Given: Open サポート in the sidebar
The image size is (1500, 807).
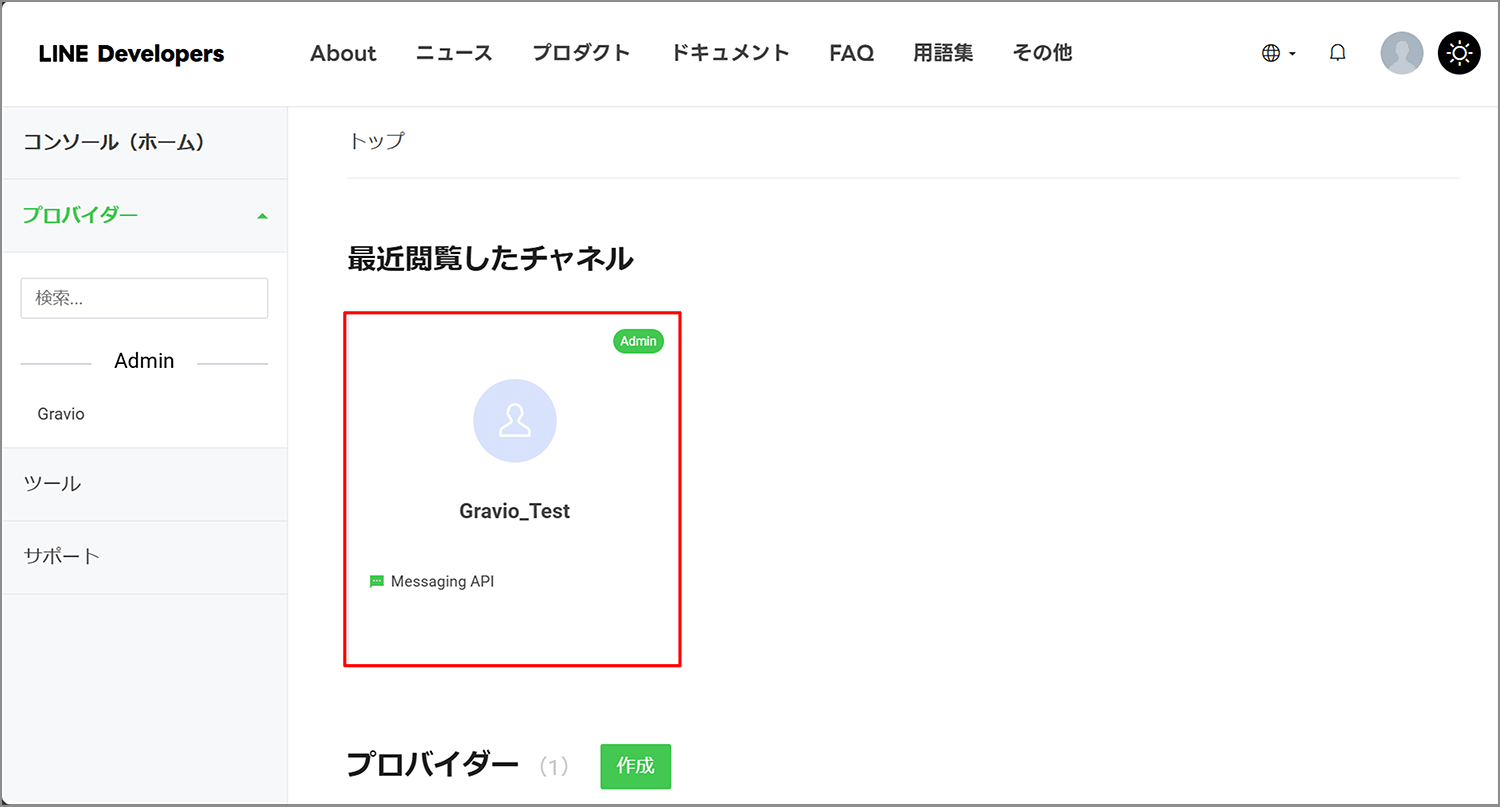Looking at the screenshot, I should point(144,557).
